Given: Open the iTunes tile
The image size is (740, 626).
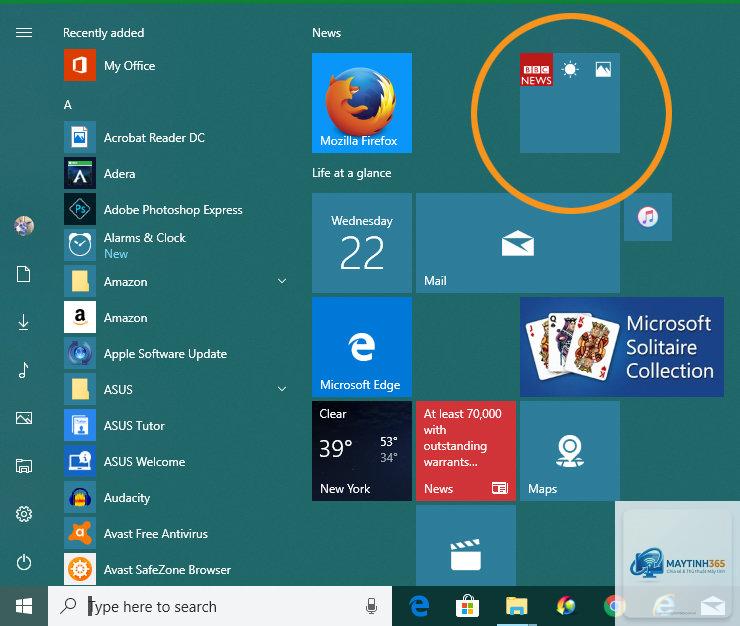Looking at the screenshot, I should (648, 217).
